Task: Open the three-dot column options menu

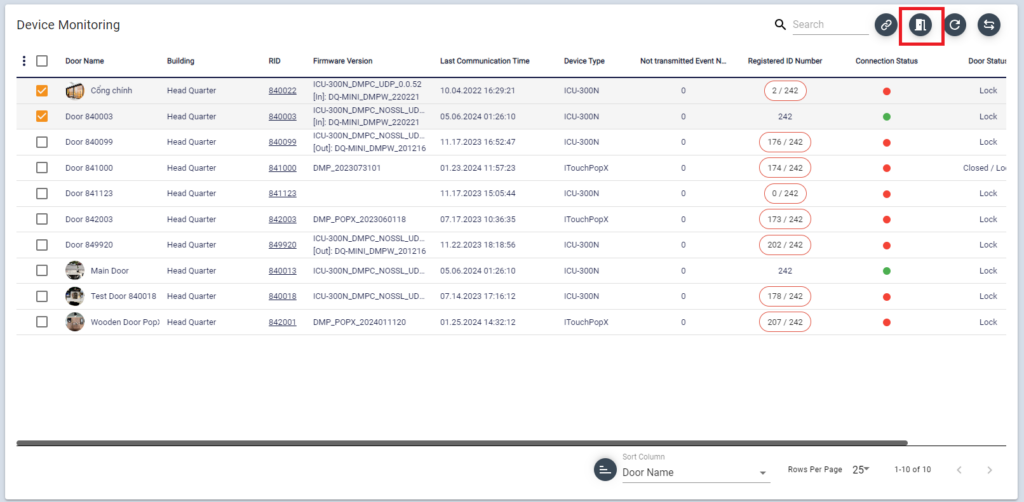Action: point(24,61)
